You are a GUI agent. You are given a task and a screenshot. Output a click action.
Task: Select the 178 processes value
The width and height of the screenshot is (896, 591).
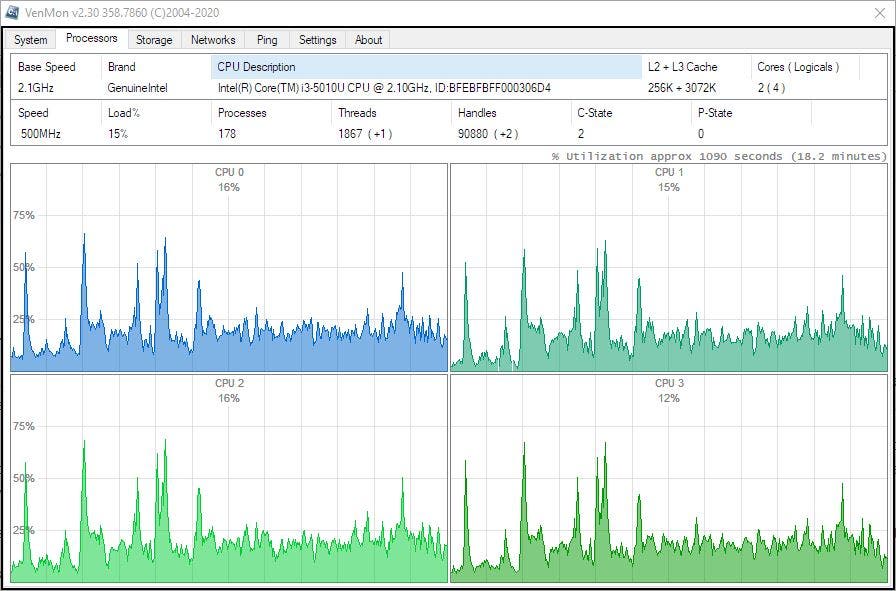pos(227,134)
